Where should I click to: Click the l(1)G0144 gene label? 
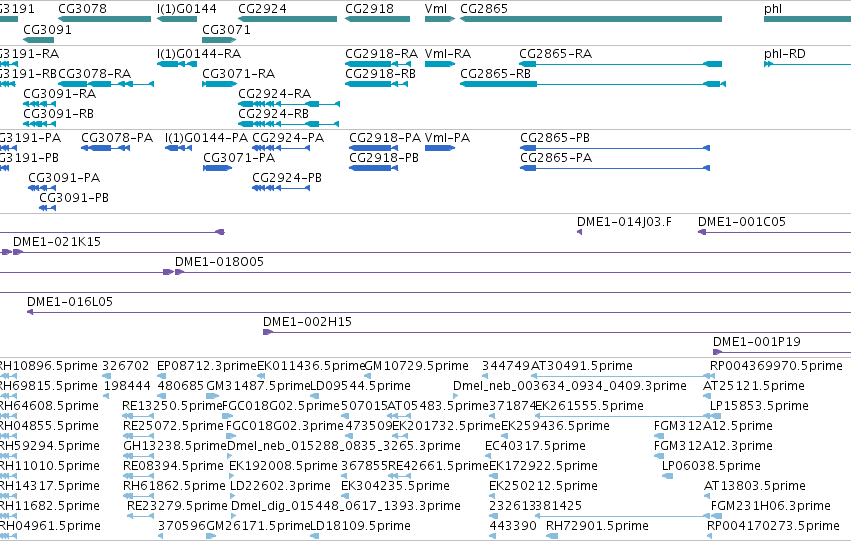pos(187,9)
